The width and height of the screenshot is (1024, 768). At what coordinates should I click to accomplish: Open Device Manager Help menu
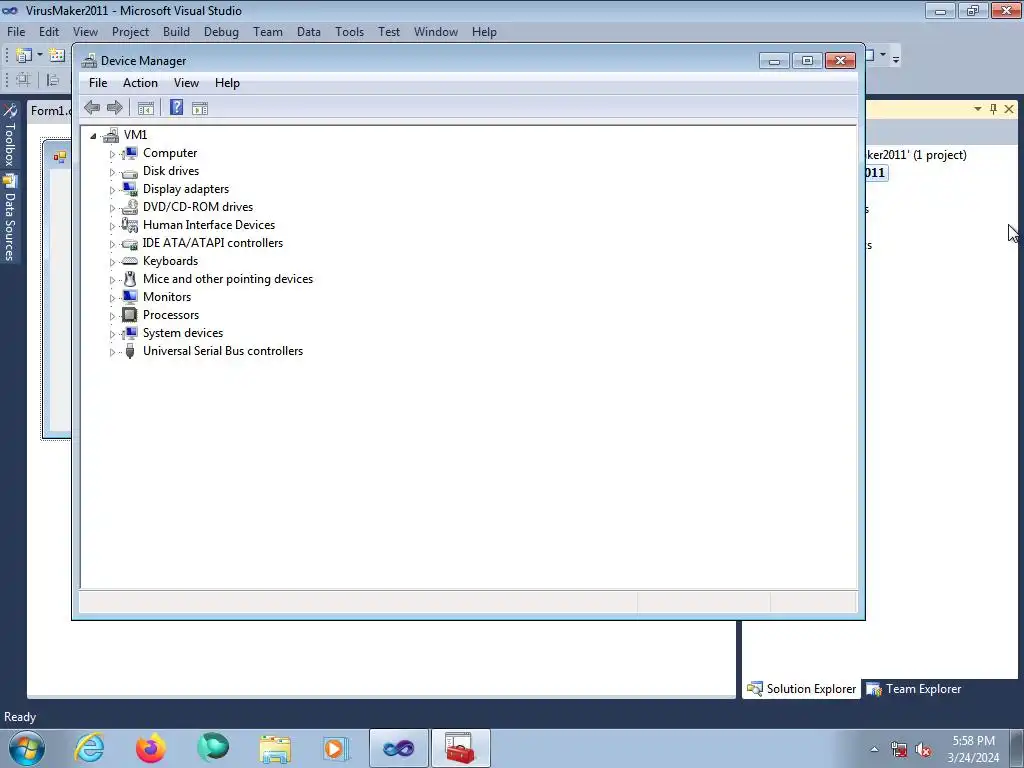click(227, 83)
